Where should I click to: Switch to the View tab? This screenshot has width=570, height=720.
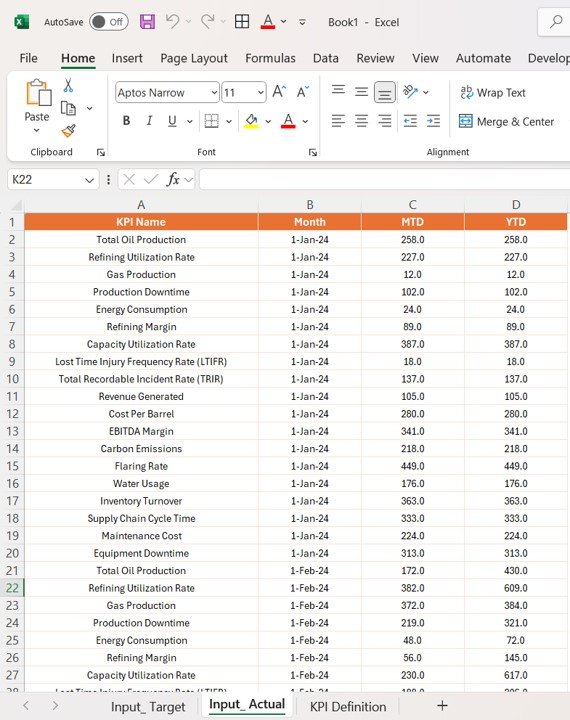425,58
